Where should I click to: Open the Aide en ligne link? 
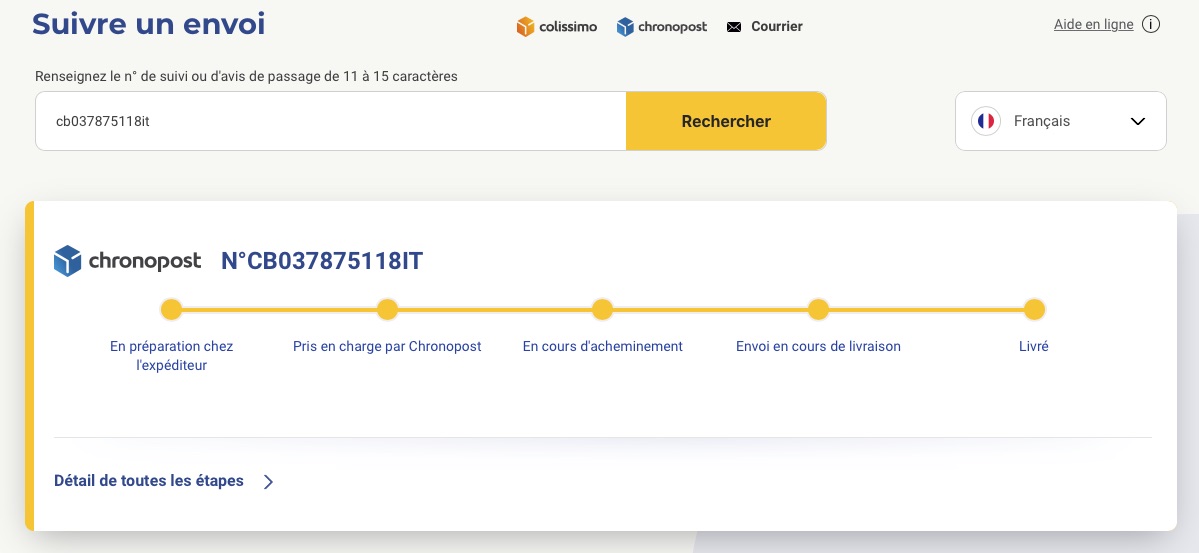pyautogui.click(x=1093, y=24)
